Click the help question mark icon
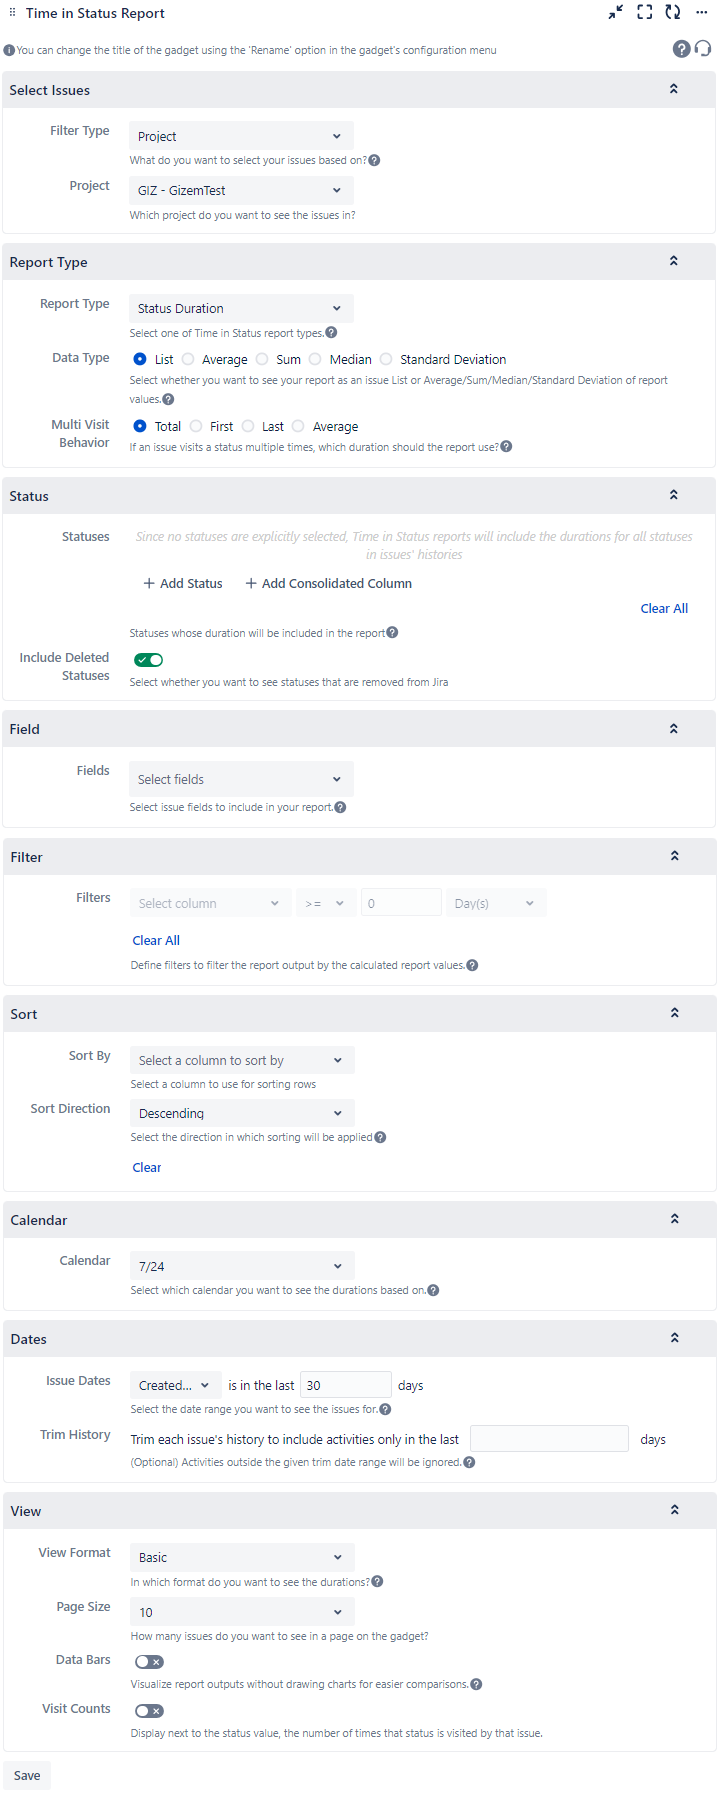The image size is (723, 1795). (x=681, y=49)
